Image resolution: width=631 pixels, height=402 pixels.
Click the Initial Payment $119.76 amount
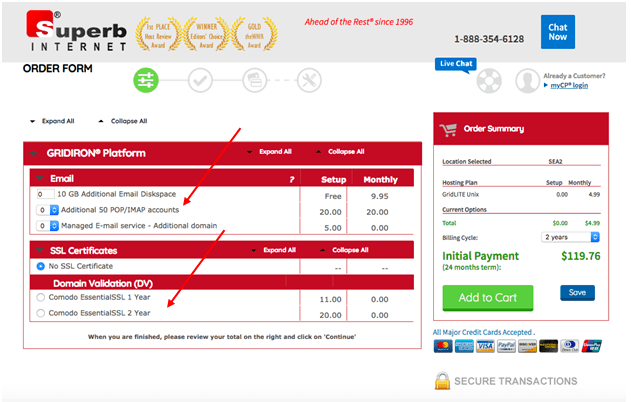tap(581, 256)
